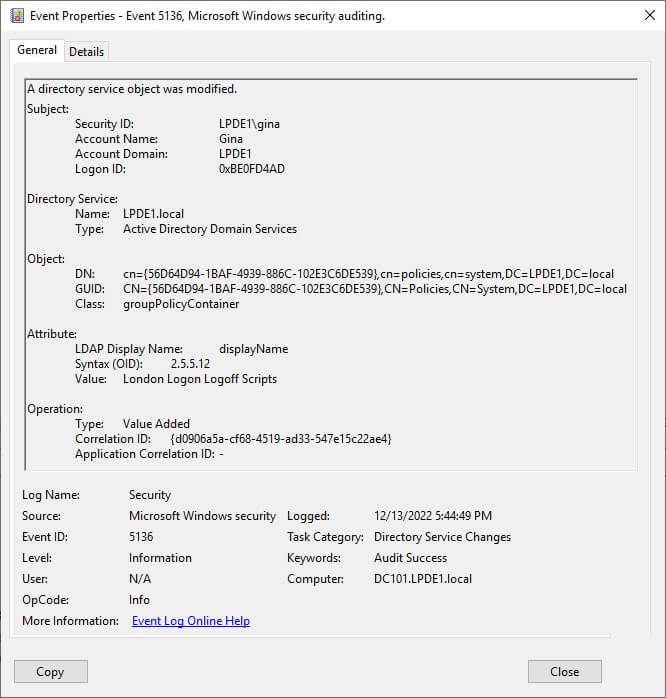
Task: Click the Close button
Action: click(564, 671)
